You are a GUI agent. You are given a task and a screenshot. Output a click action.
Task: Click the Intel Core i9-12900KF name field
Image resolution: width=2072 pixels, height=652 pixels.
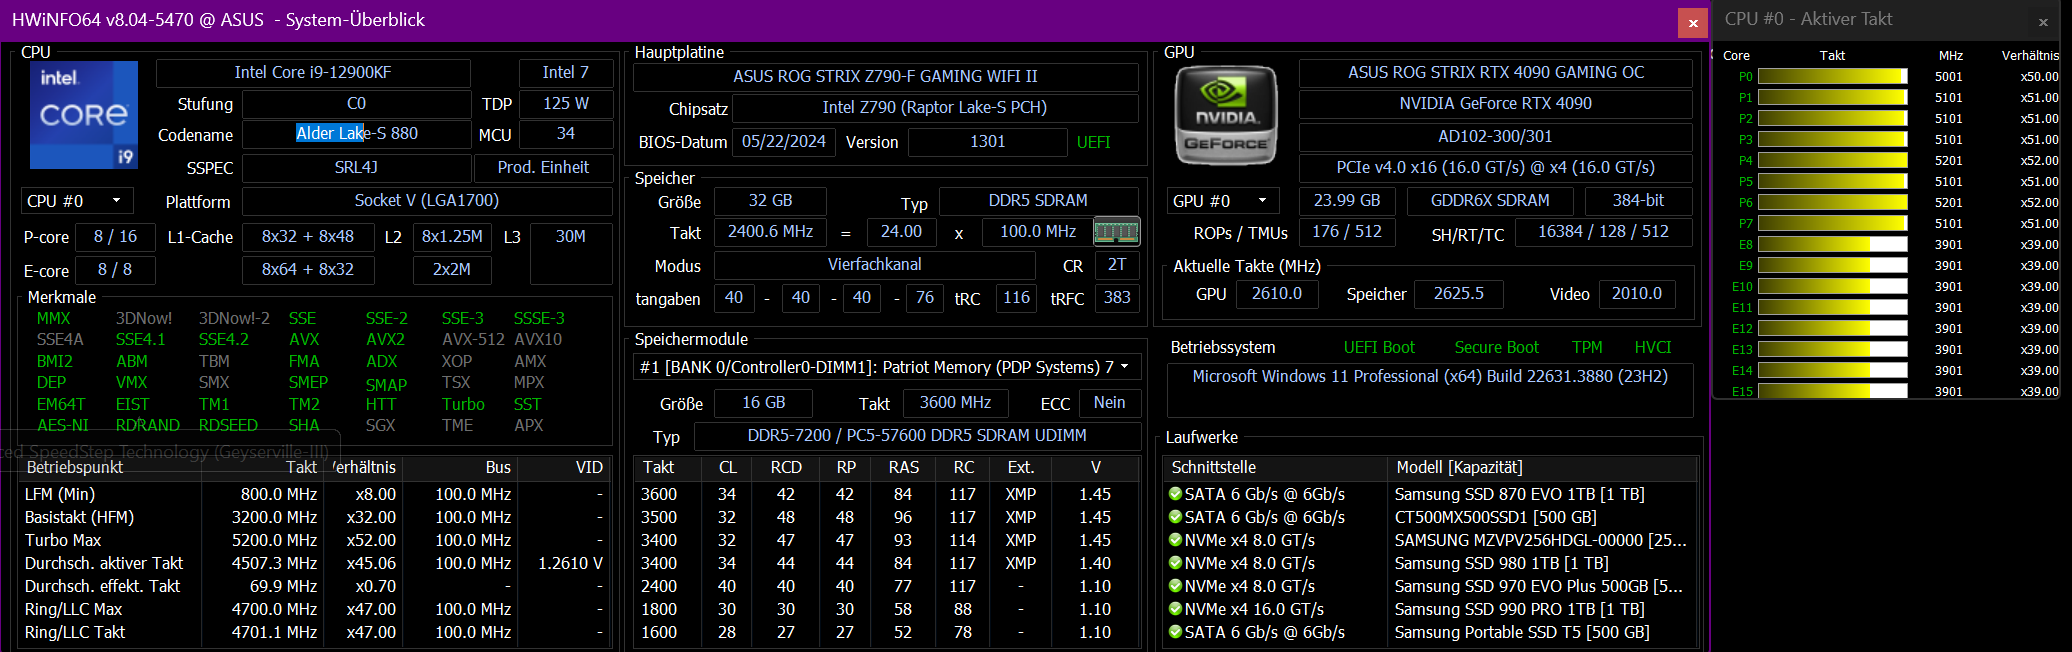pos(313,73)
